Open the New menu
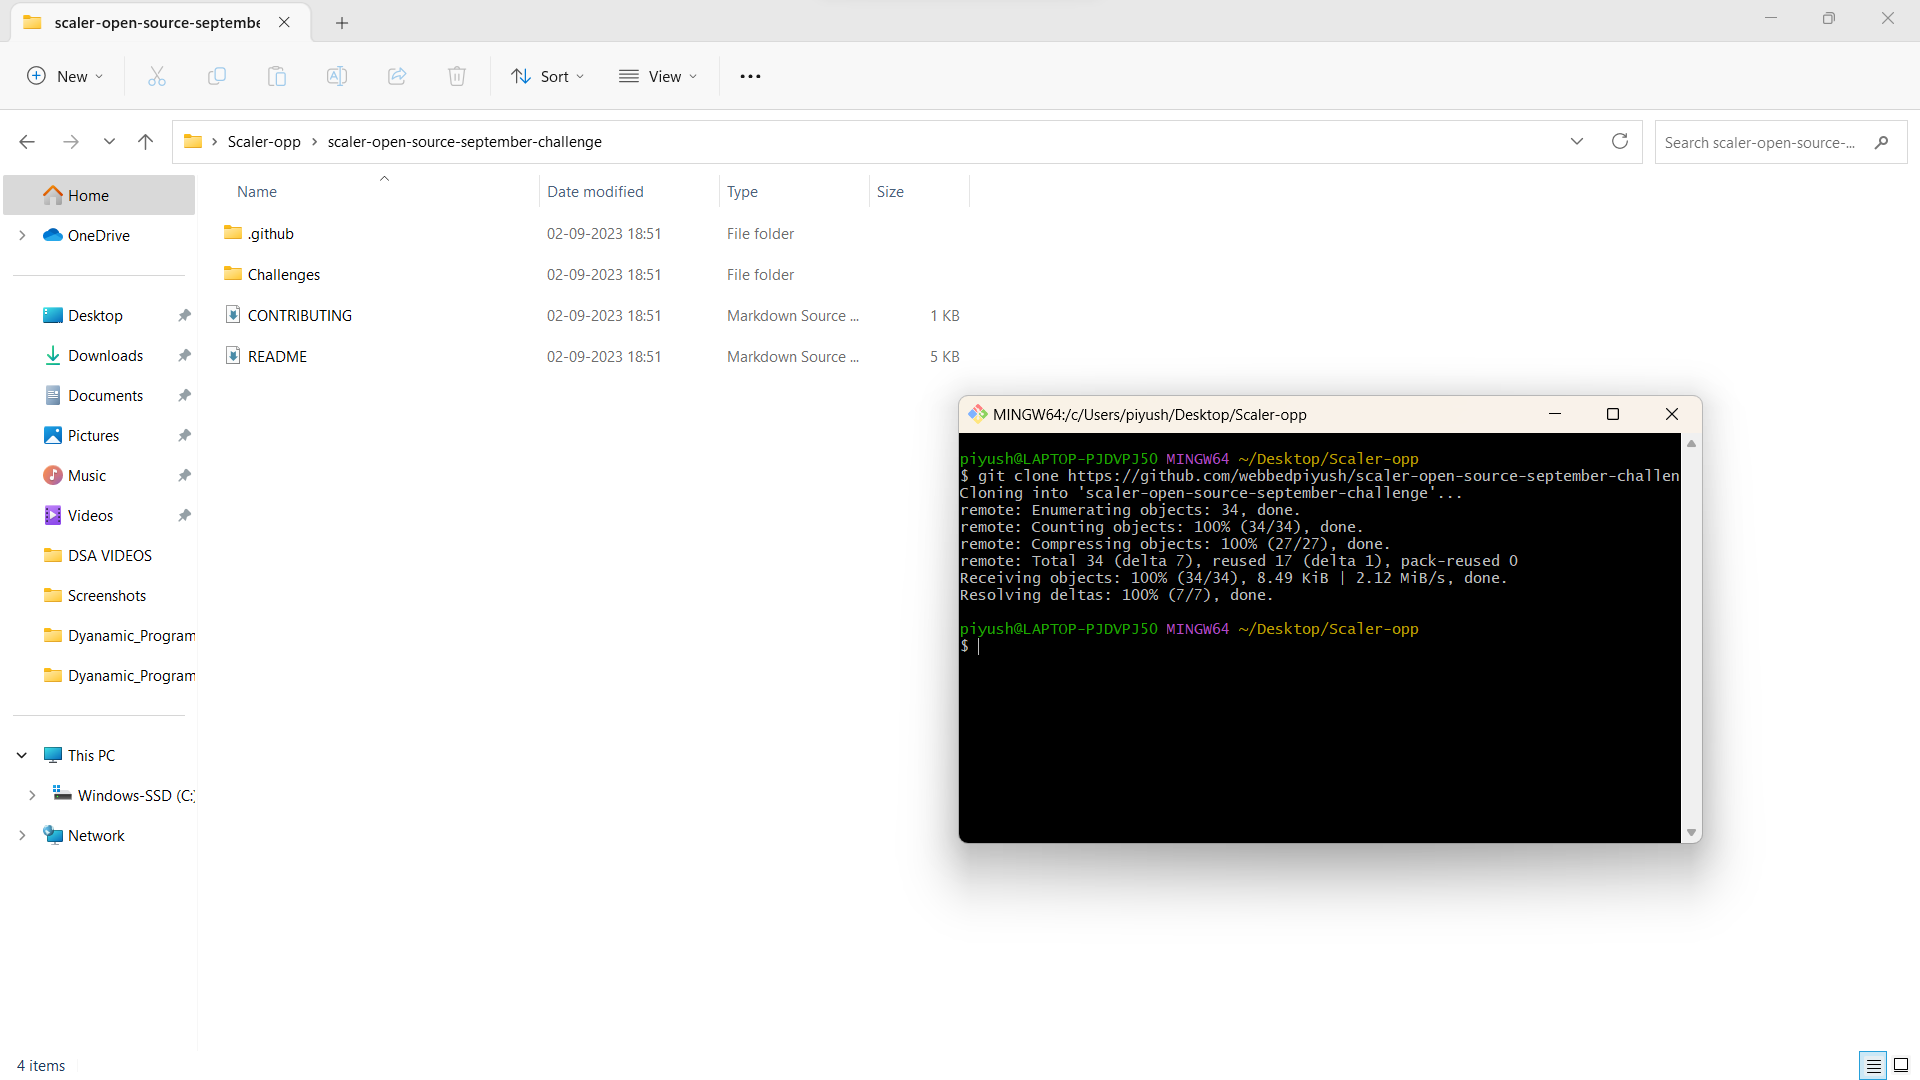 (64, 76)
